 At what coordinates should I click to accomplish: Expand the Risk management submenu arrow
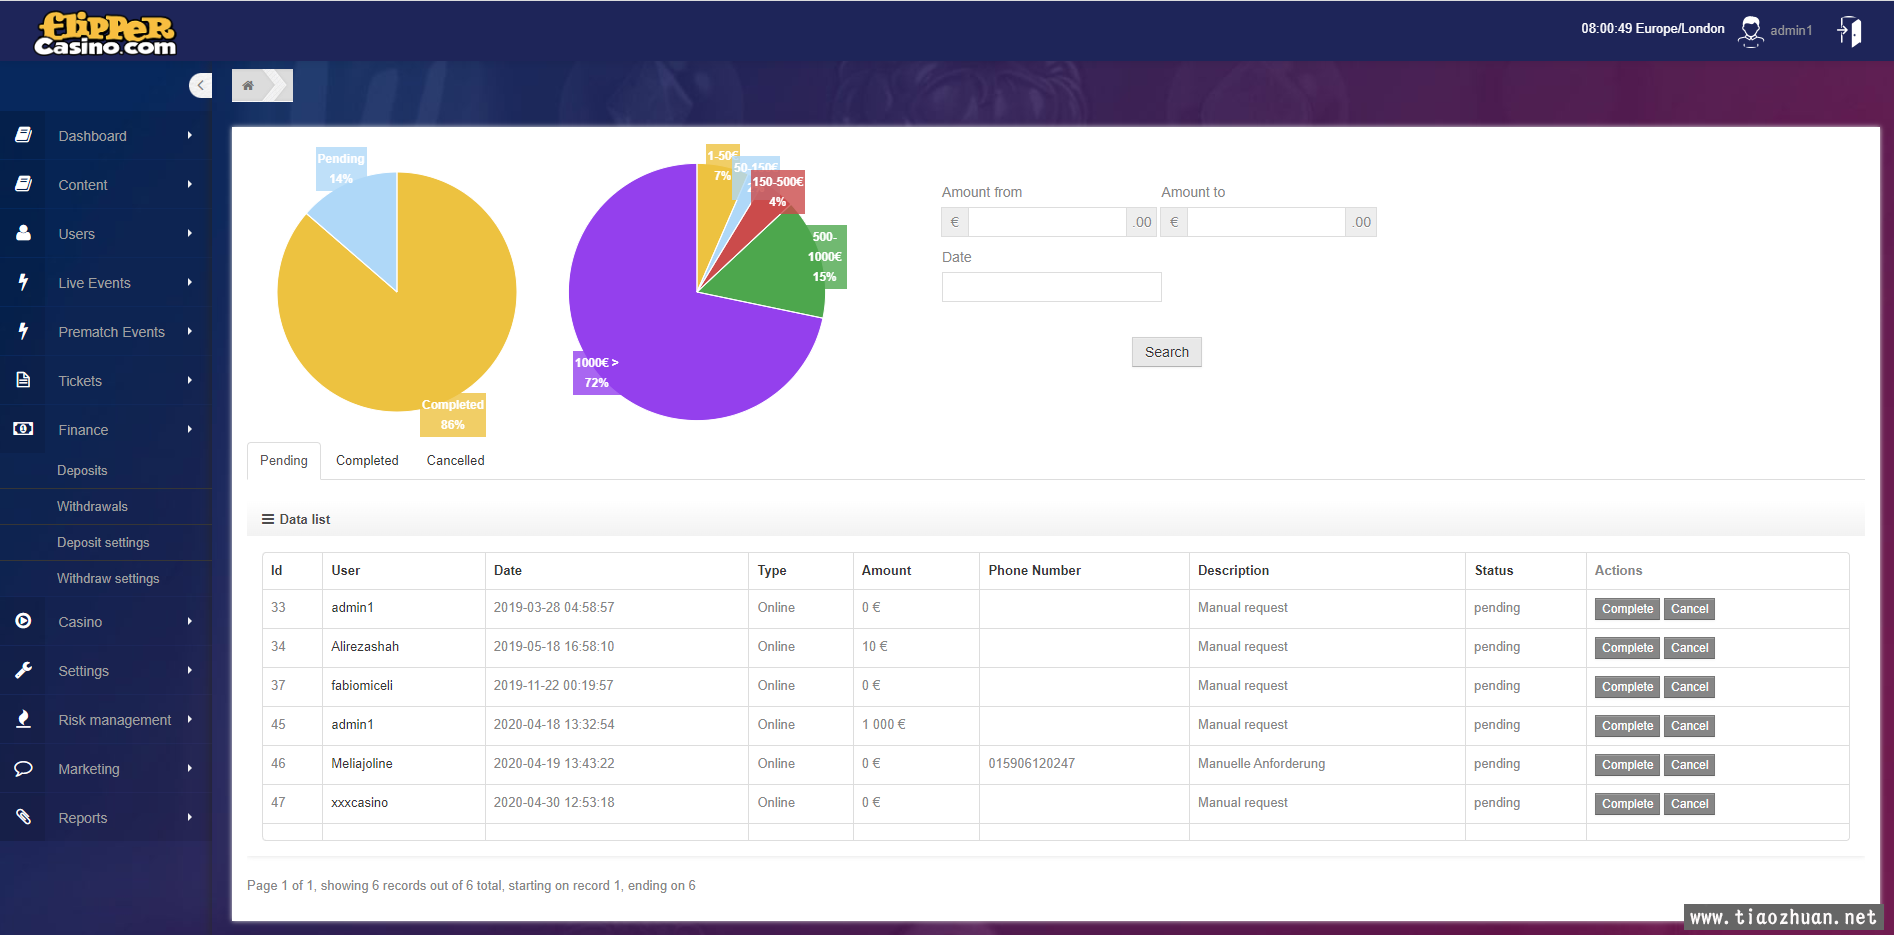189,719
